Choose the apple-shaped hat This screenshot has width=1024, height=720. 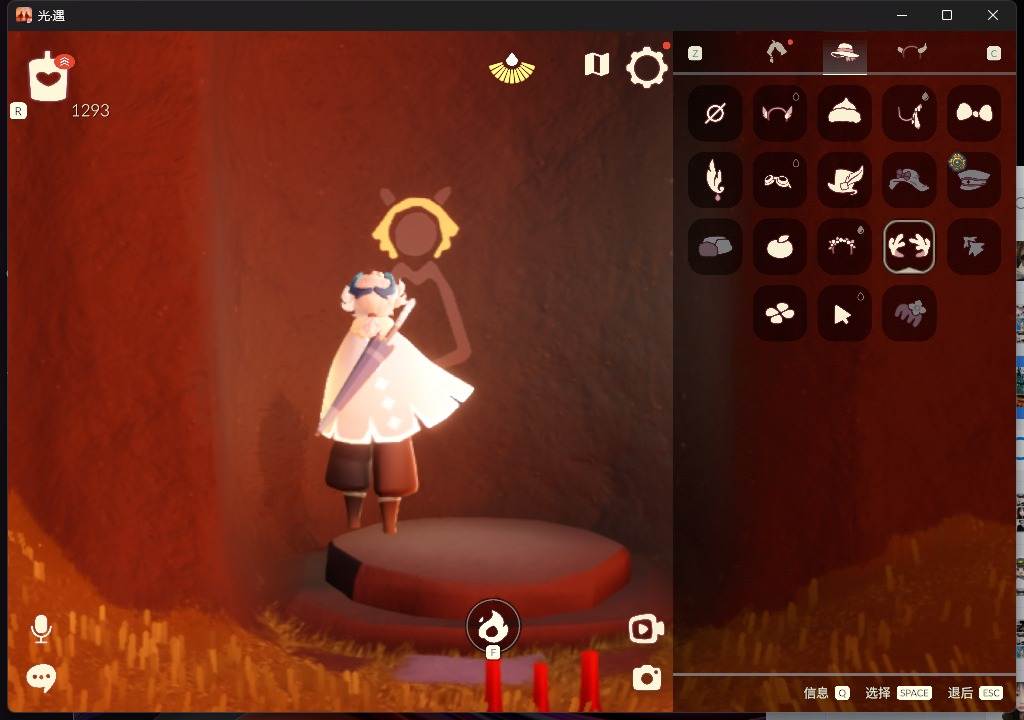(779, 246)
